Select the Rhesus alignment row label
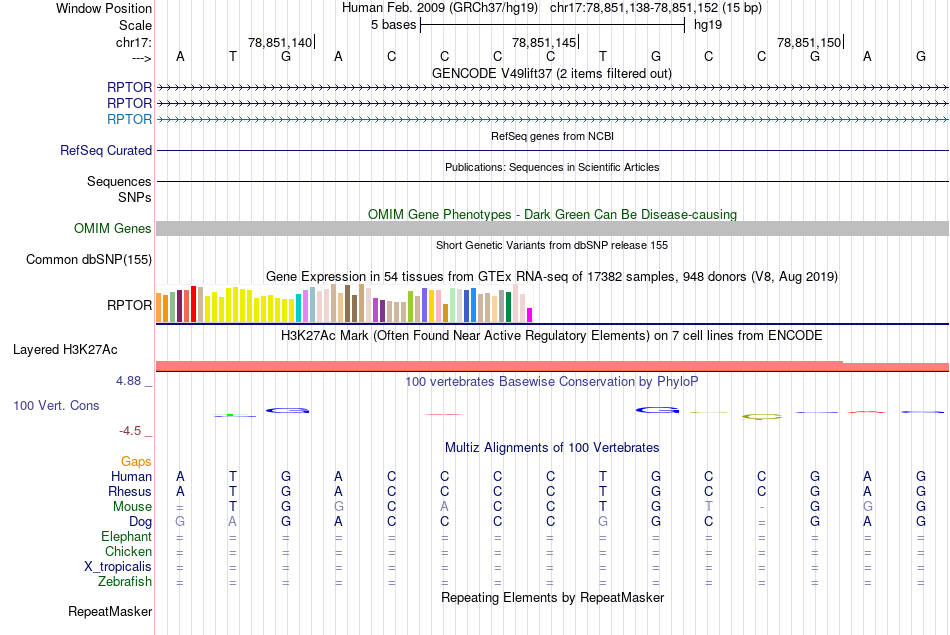This screenshot has width=950, height=635. pos(130,491)
